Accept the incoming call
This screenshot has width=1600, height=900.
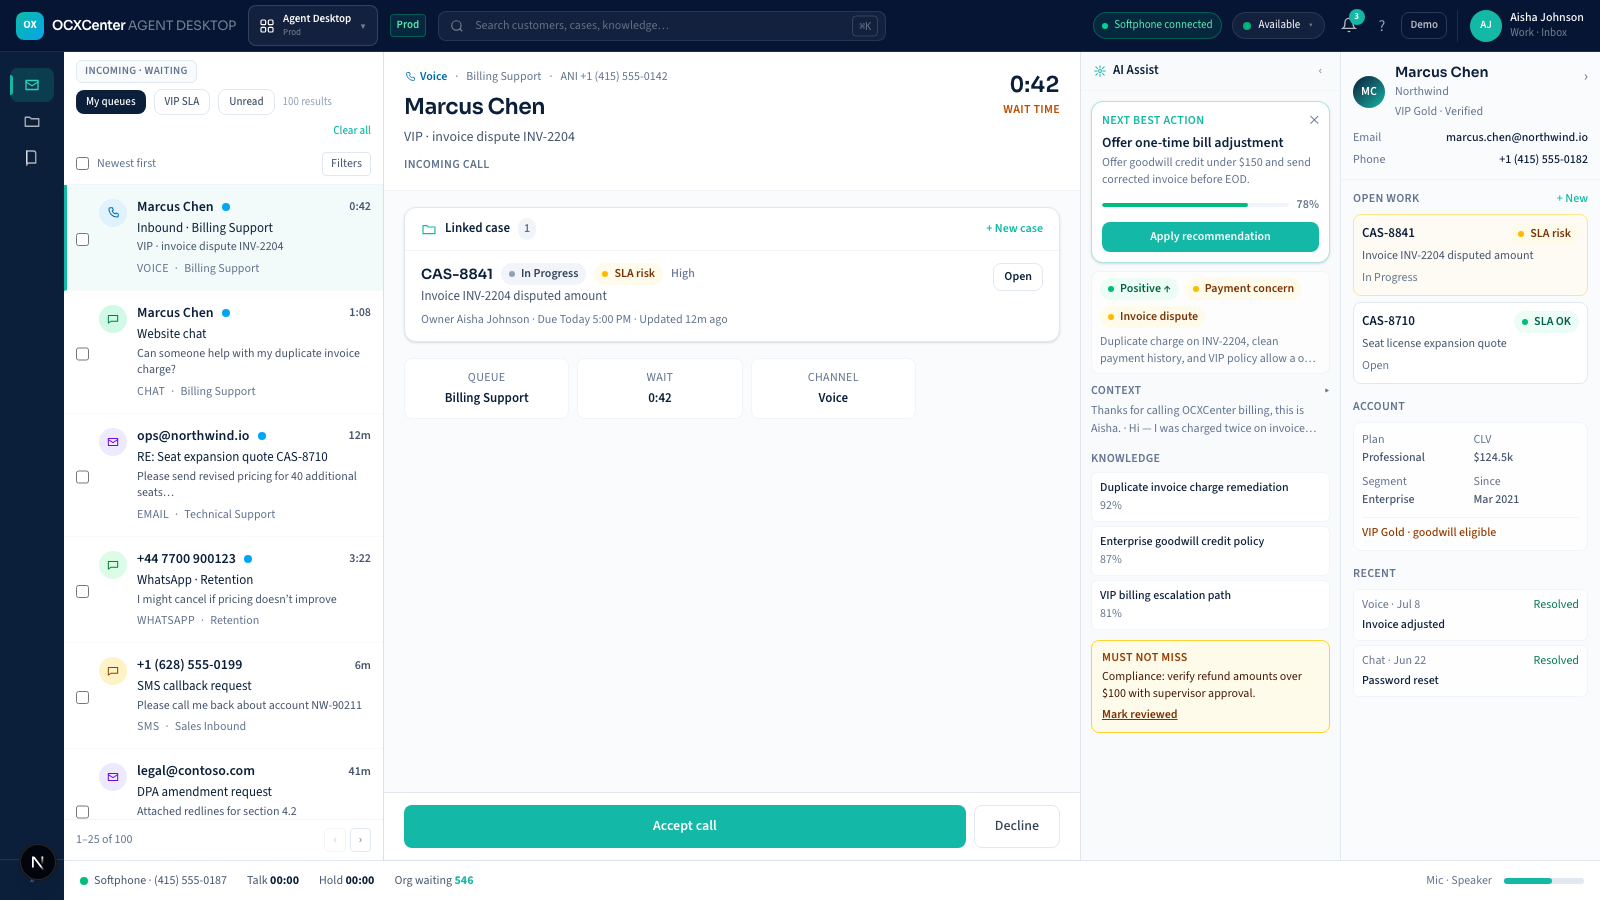pos(685,826)
